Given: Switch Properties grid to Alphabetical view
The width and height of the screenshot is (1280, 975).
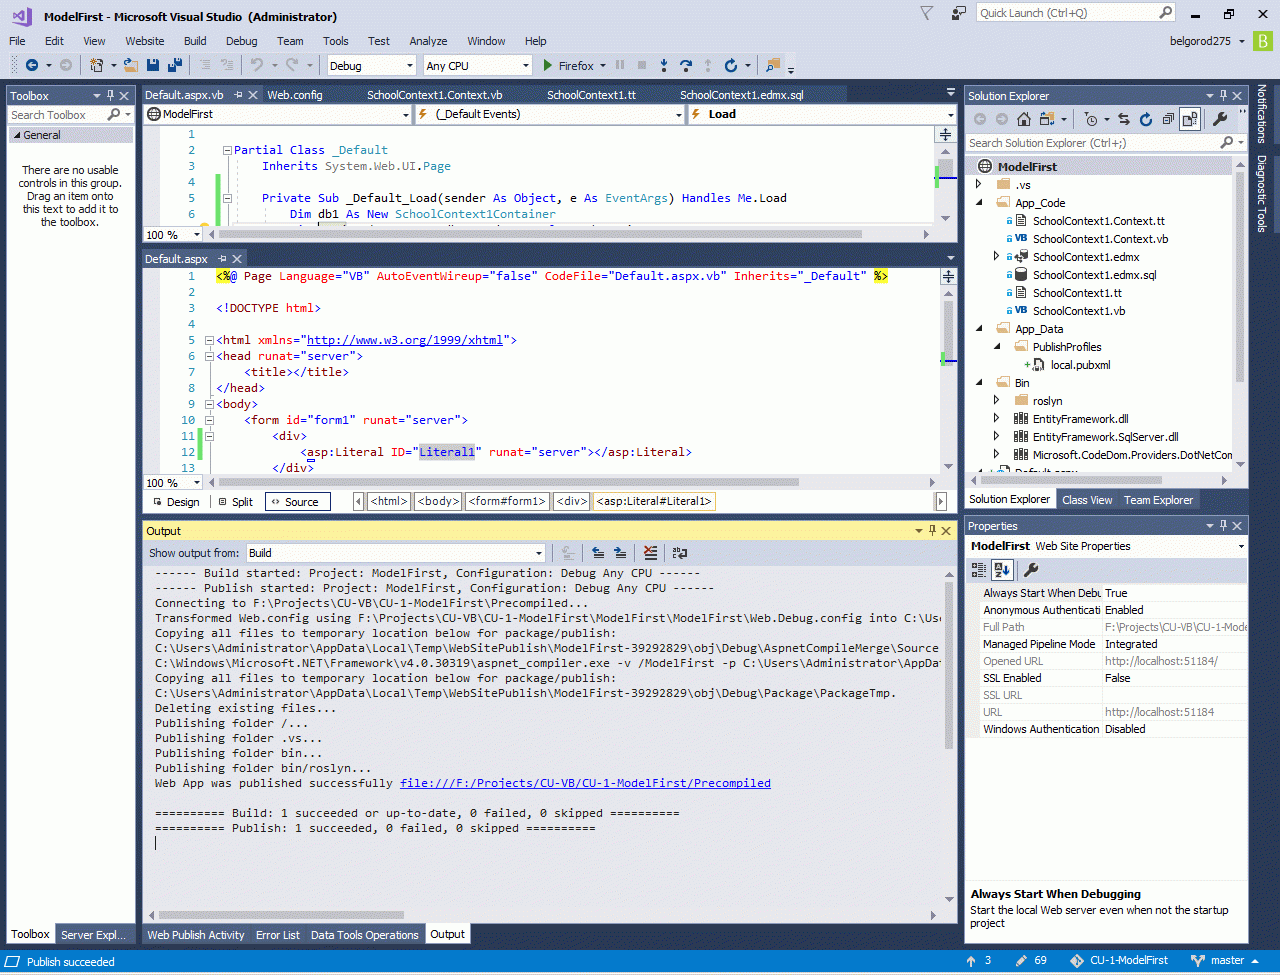Looking at the screenshot, I should click(1001, 570).
